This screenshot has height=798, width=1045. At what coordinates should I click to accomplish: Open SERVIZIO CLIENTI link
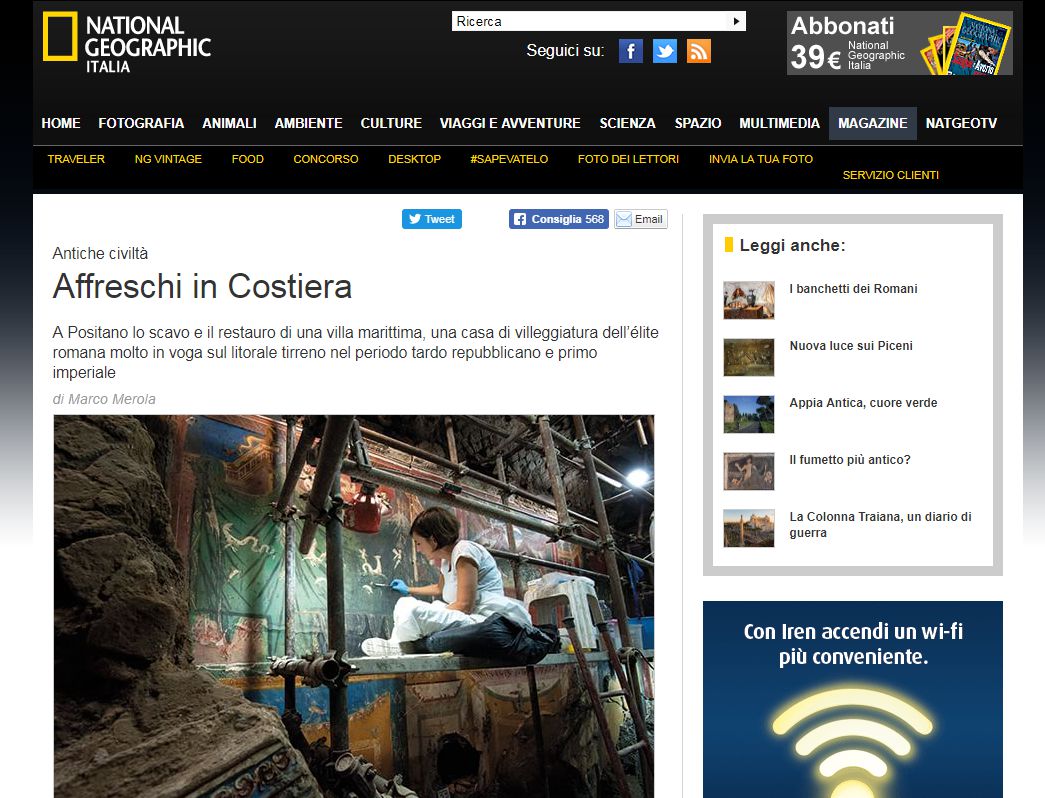pos(890,175)
